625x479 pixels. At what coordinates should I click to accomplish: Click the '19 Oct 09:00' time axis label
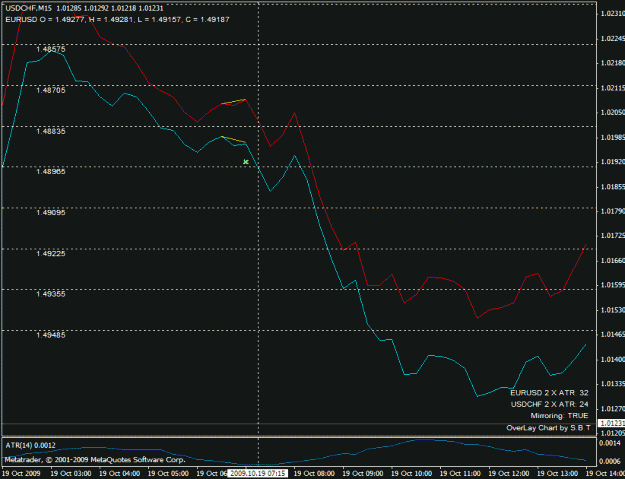(x=363, y=473)
